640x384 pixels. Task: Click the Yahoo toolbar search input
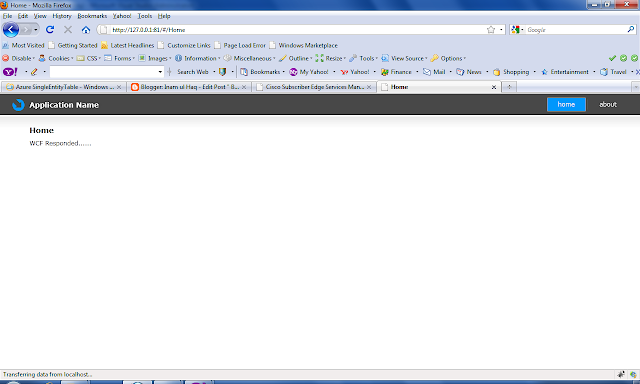103,72
